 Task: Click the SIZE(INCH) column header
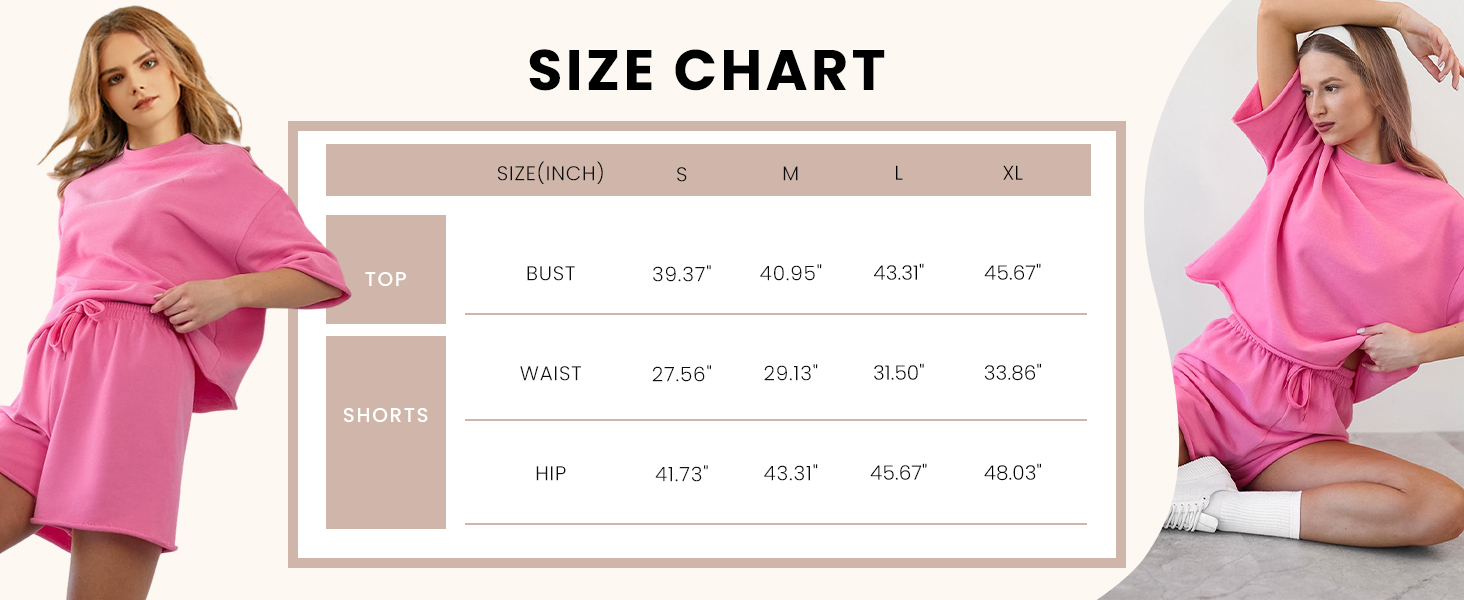click(x=551, y=173)
